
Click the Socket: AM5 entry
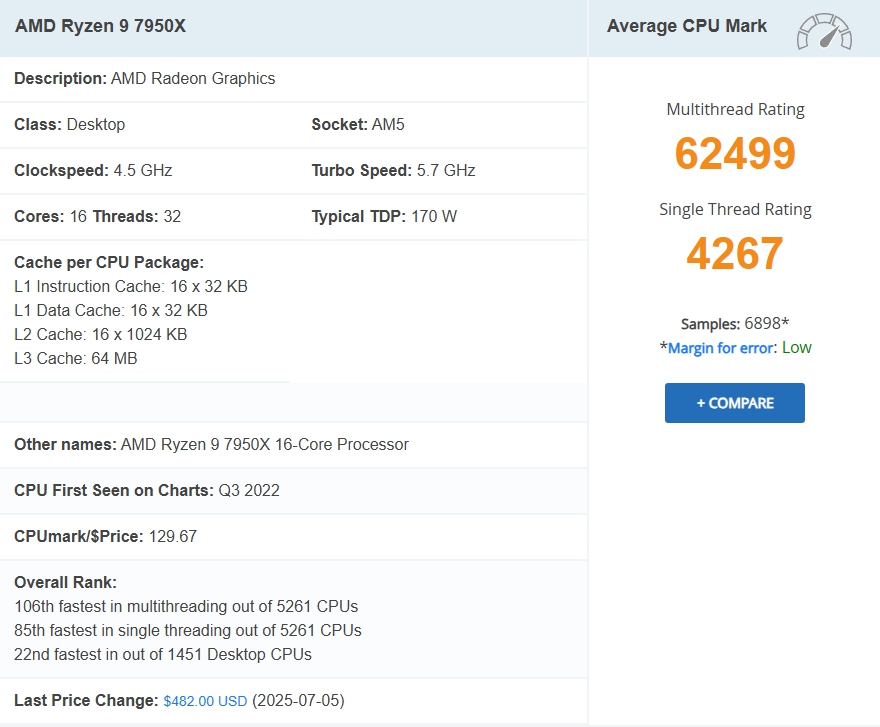click(x=358, y=125)
